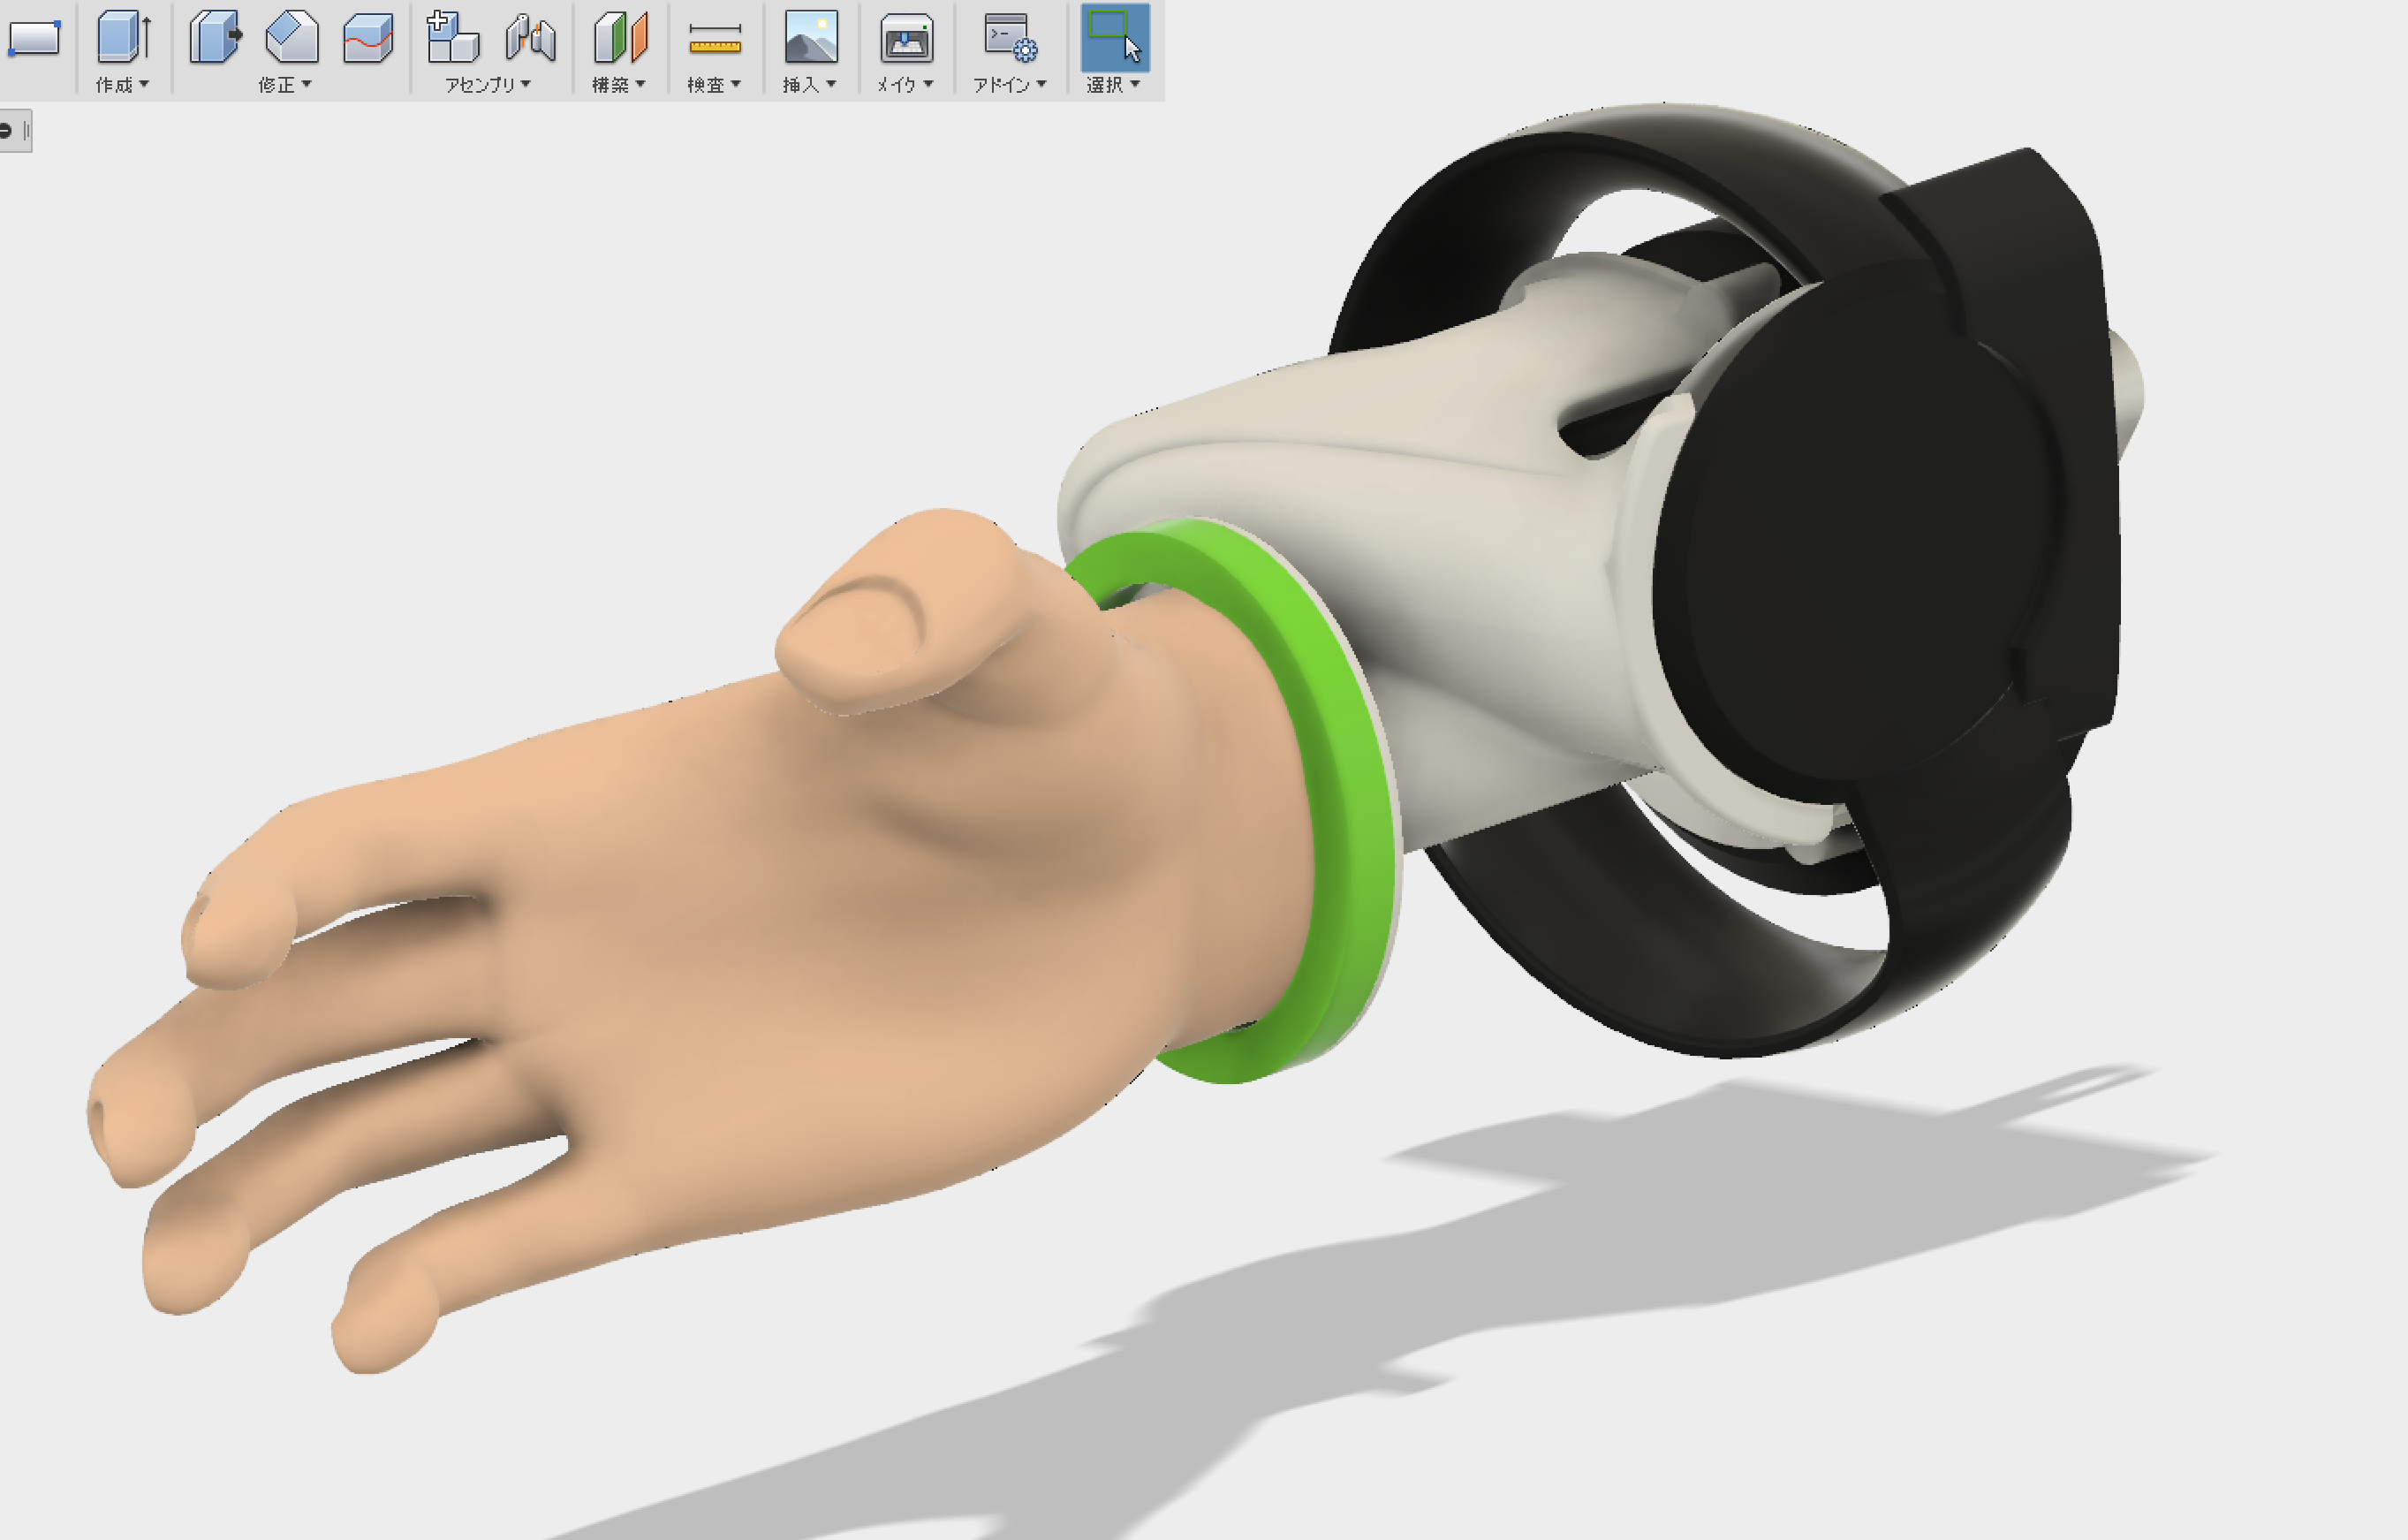Select the Create Sketch rectangle tool

[x=34, y=38]
